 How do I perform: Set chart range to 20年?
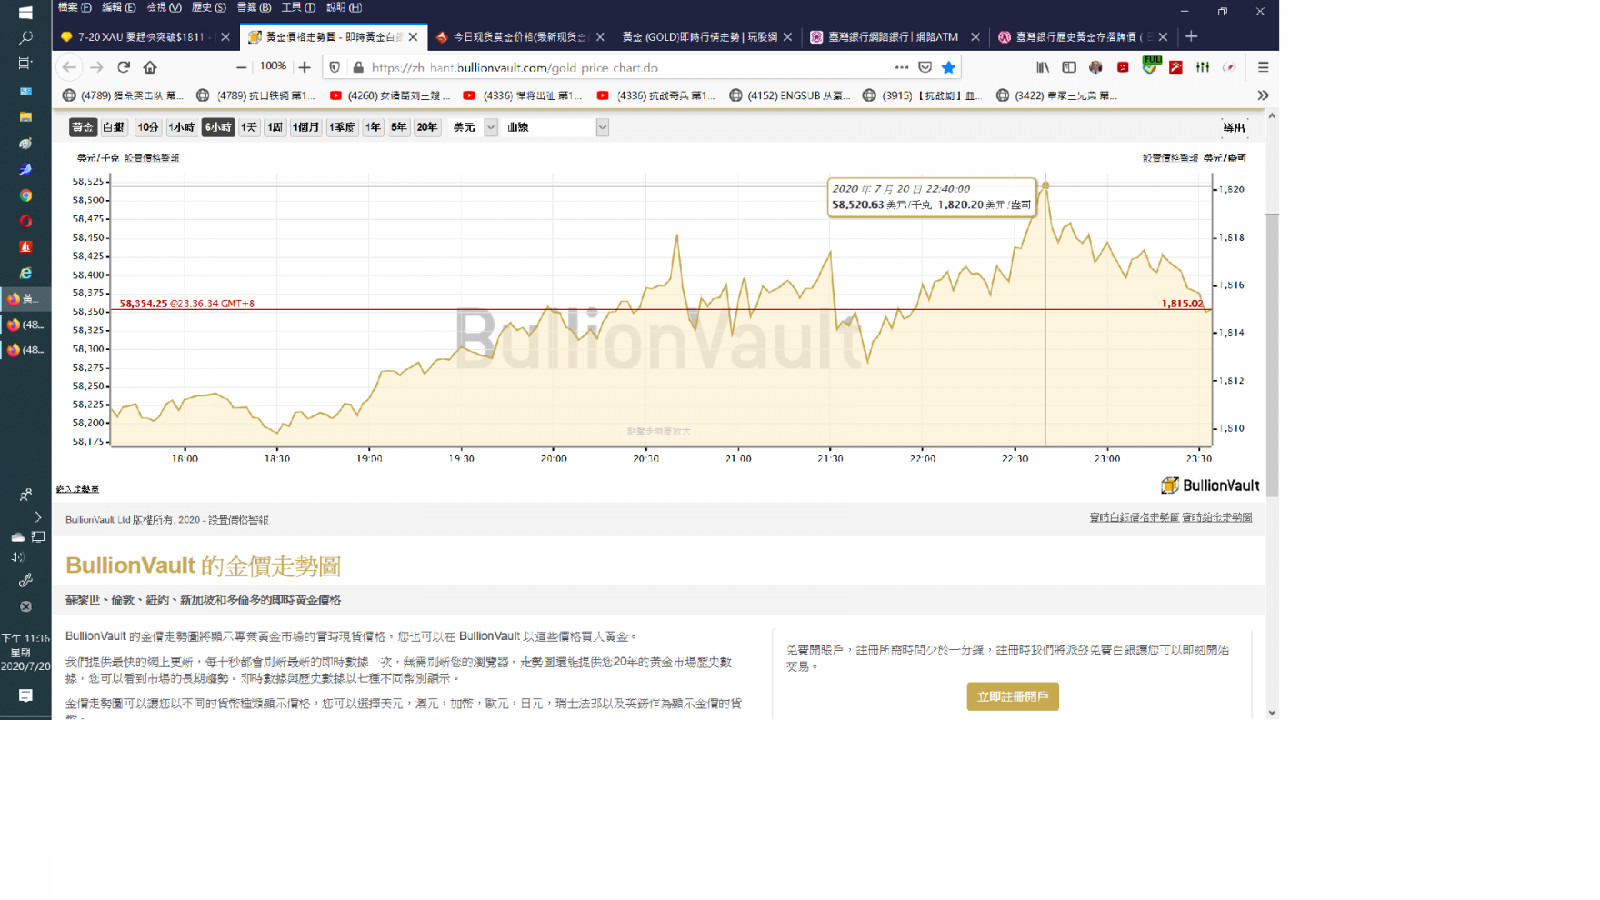click(427, 127)
